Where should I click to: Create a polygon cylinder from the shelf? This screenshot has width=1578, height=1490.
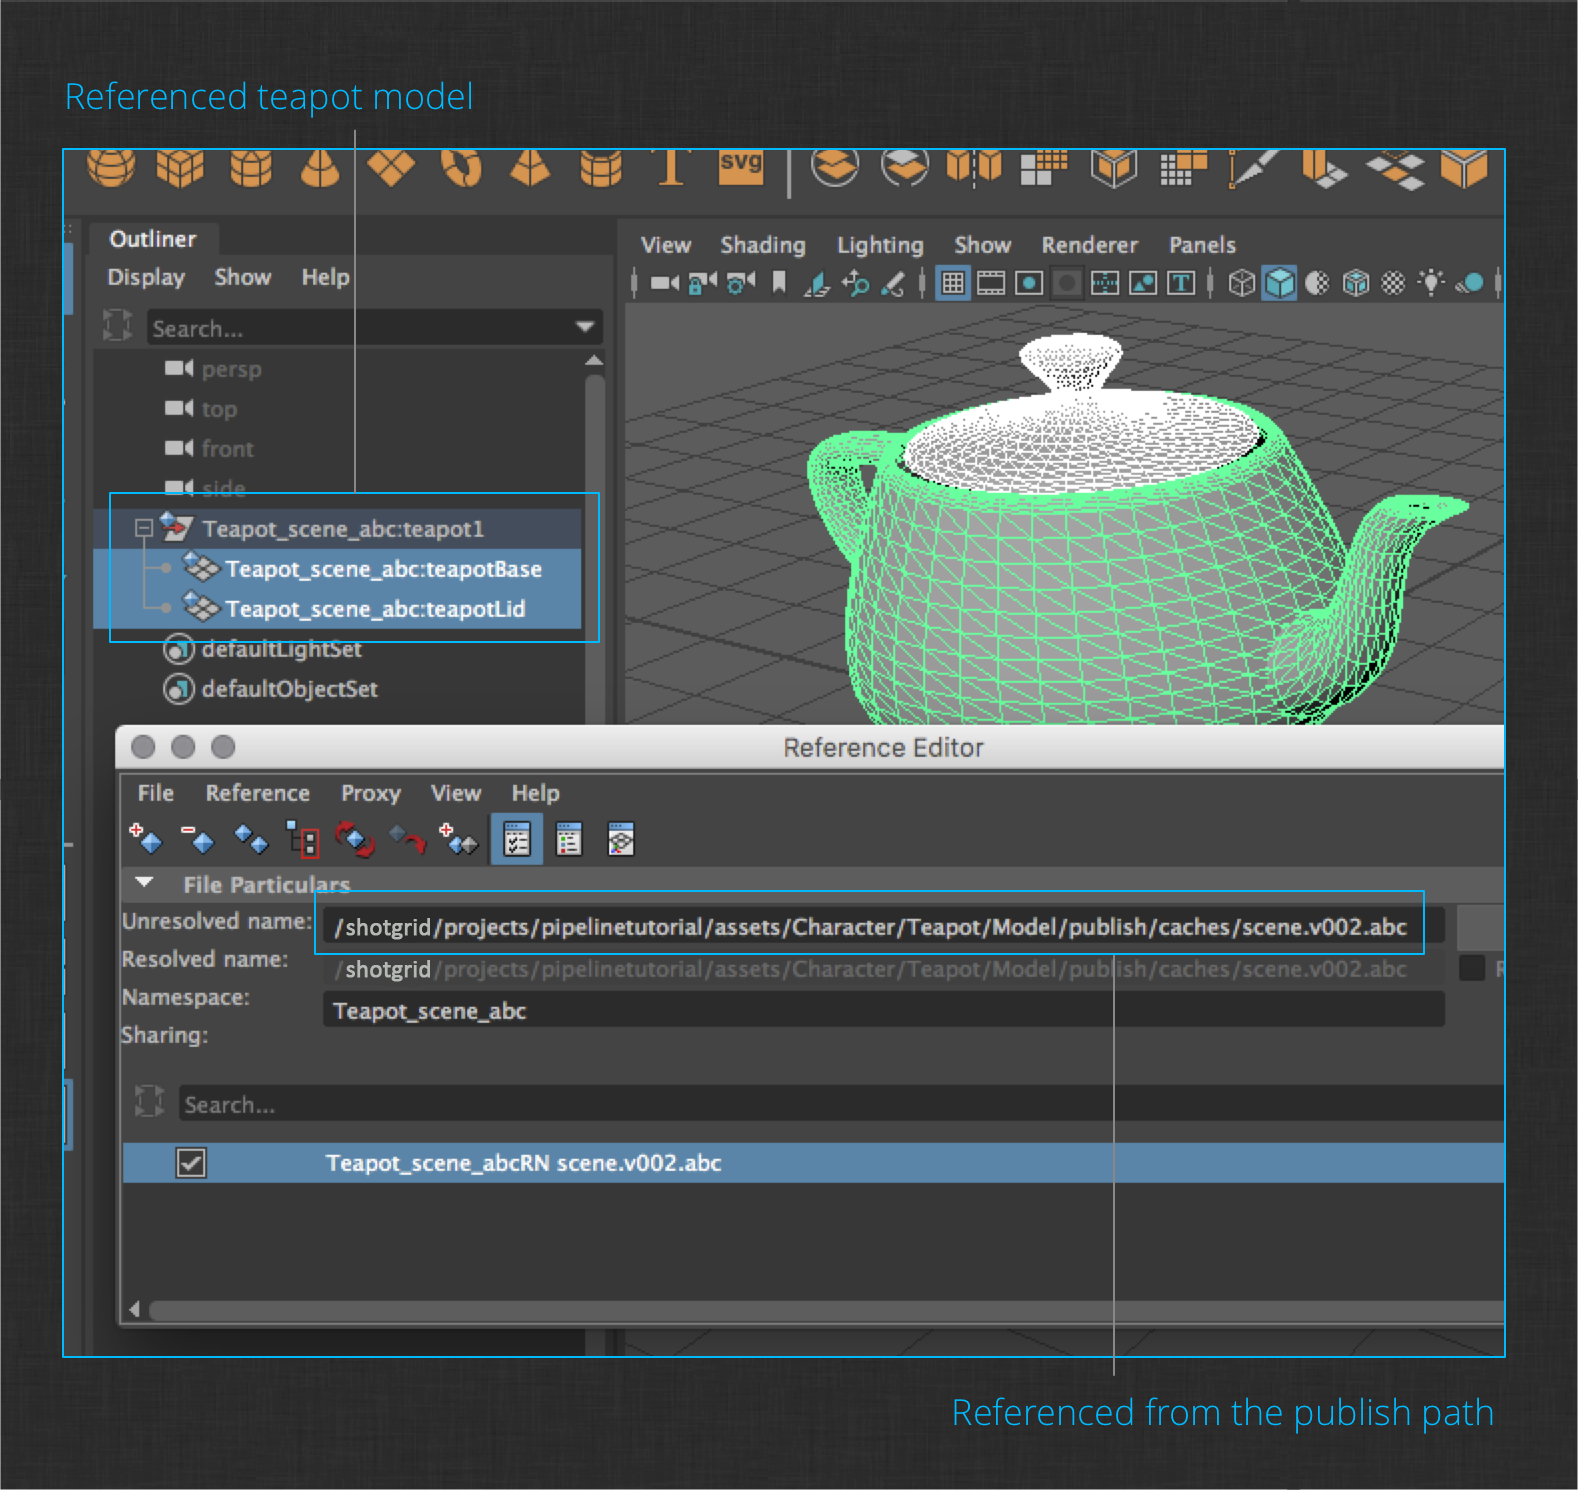click(251, 167)
